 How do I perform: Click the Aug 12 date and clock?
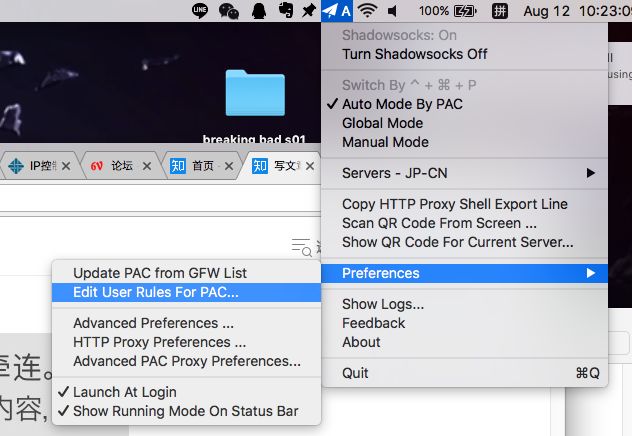pos(578,11)
